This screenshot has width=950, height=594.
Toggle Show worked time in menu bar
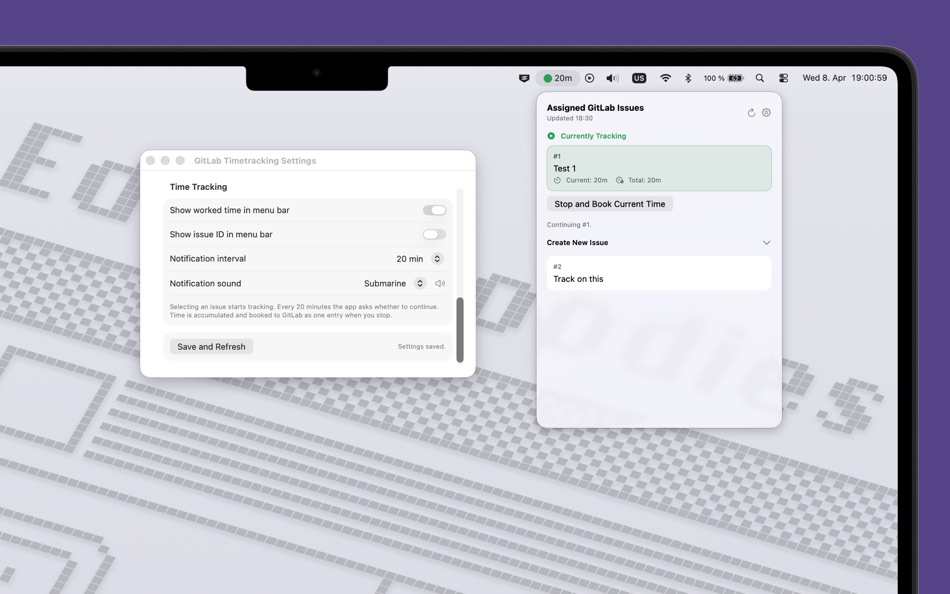point(434,210)
